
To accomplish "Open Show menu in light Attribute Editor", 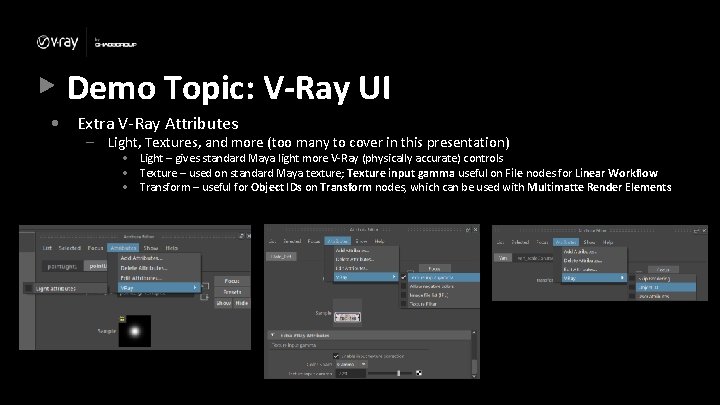I will click(x=151, y=248).
